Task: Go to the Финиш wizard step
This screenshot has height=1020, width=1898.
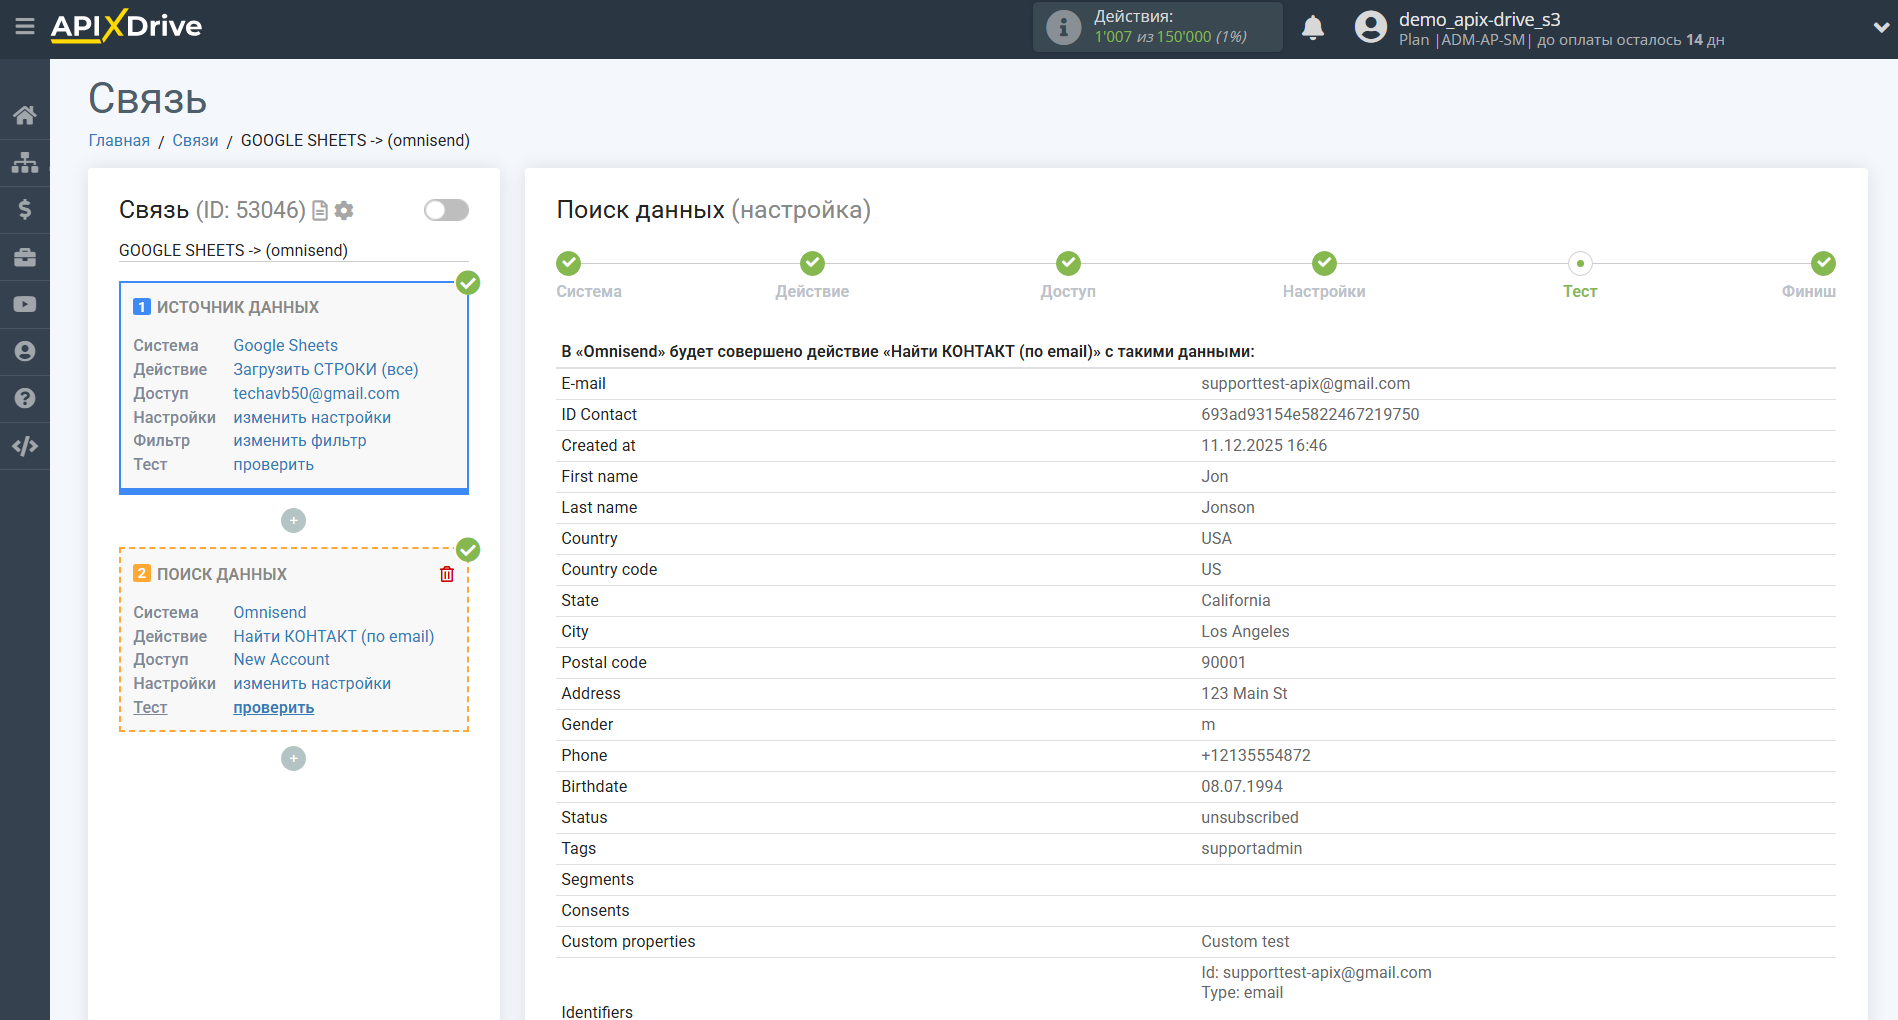Action: click(1823, 264)
